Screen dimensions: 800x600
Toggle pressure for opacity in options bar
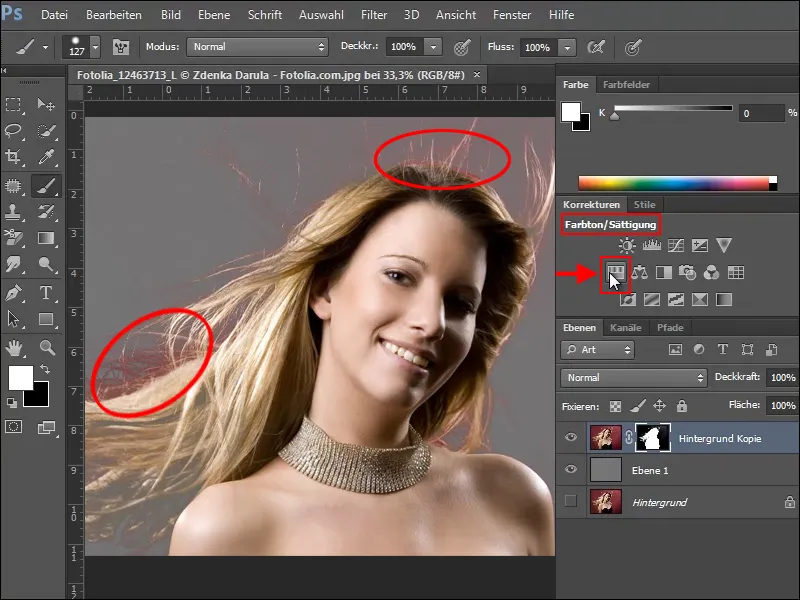pyautogui.click(x=462, y=47)
